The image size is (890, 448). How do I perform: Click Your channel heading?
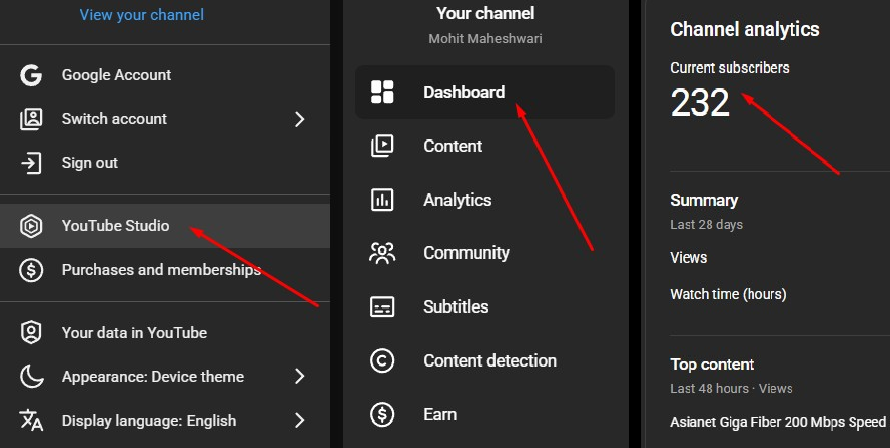click(485, 14)
